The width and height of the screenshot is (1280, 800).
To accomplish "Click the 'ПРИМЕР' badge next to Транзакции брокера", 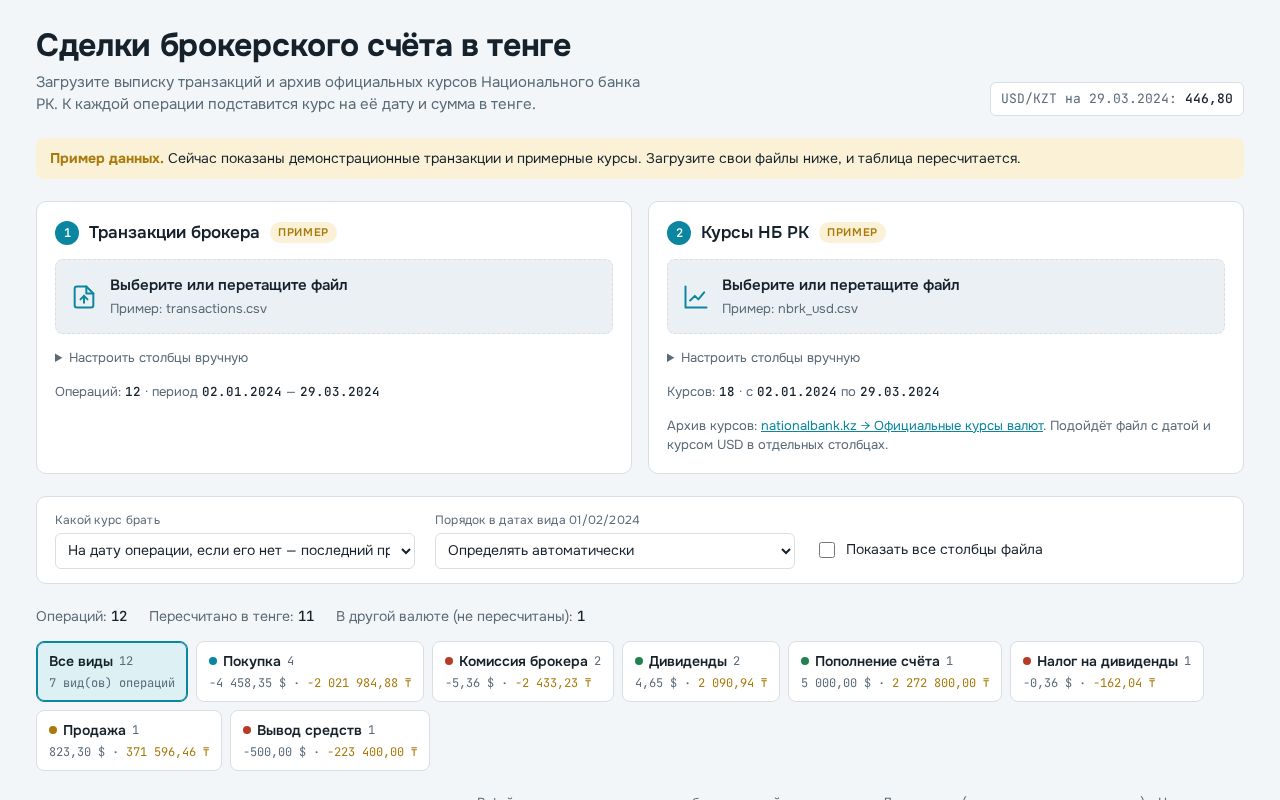I will click(x=303, y=233).
